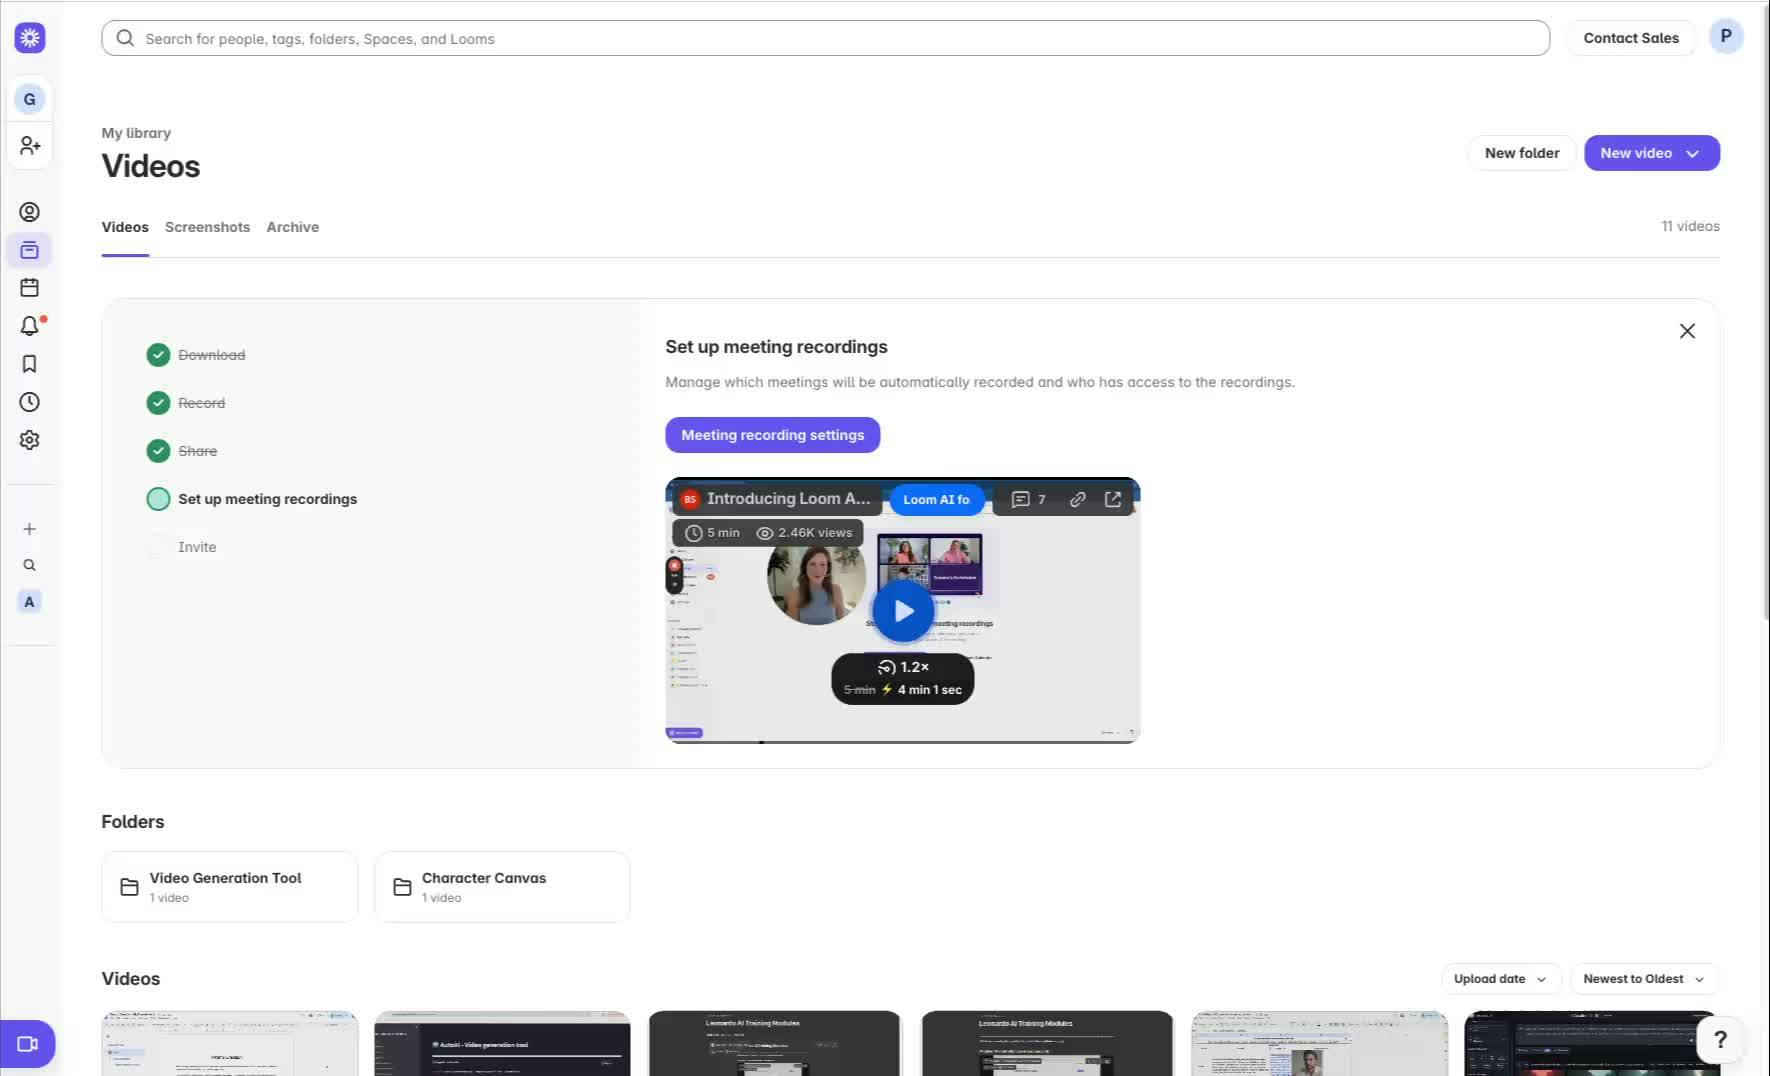Image resolution: width=1770 pixels, height=1076 pixels.
Task: Click the record video camera button
Action: click(x=28, y=1044)
